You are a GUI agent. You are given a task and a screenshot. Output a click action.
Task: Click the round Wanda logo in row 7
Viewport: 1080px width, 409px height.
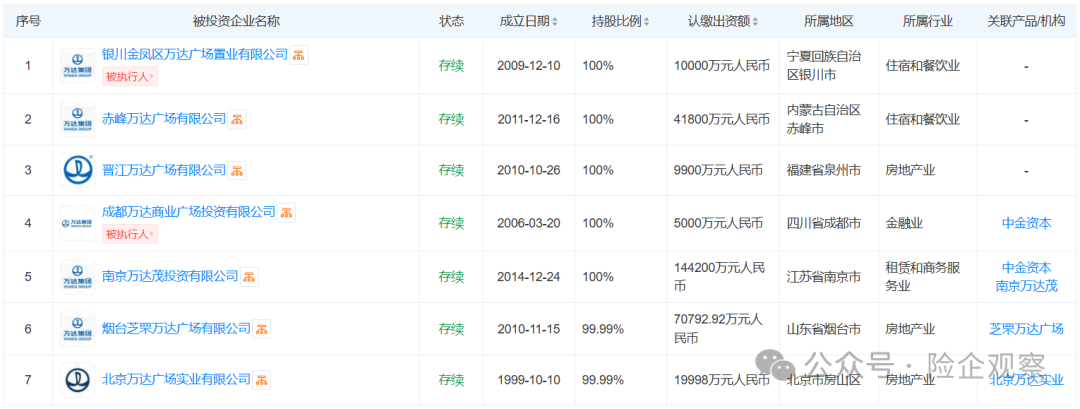[x=77, y=380]
